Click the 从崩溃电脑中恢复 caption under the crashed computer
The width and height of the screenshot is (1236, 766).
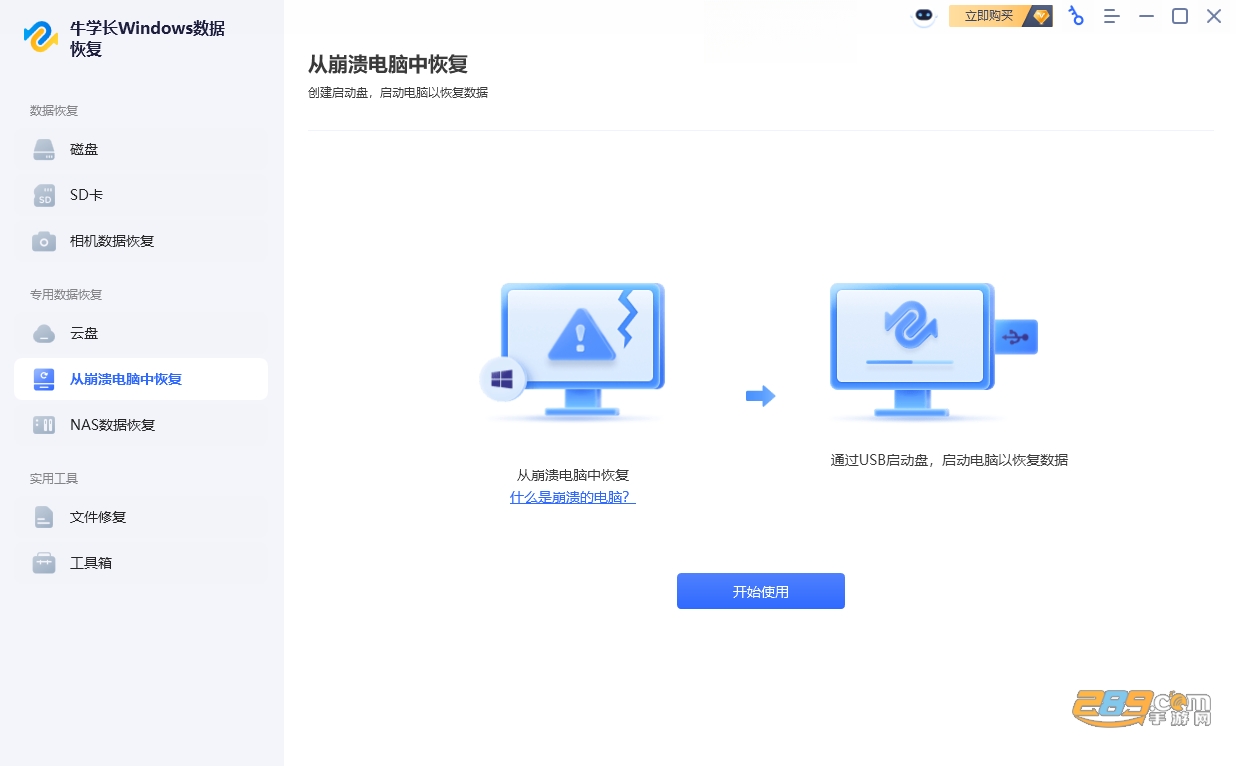(x=573, y=475)
